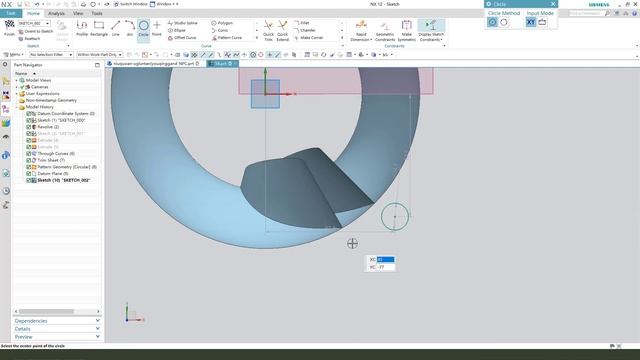Image resolution: width=640 pixels, height=360 pixels.
Task: Open the Rapid Dimension dropdown arrow
Action: tap(371, 40)
